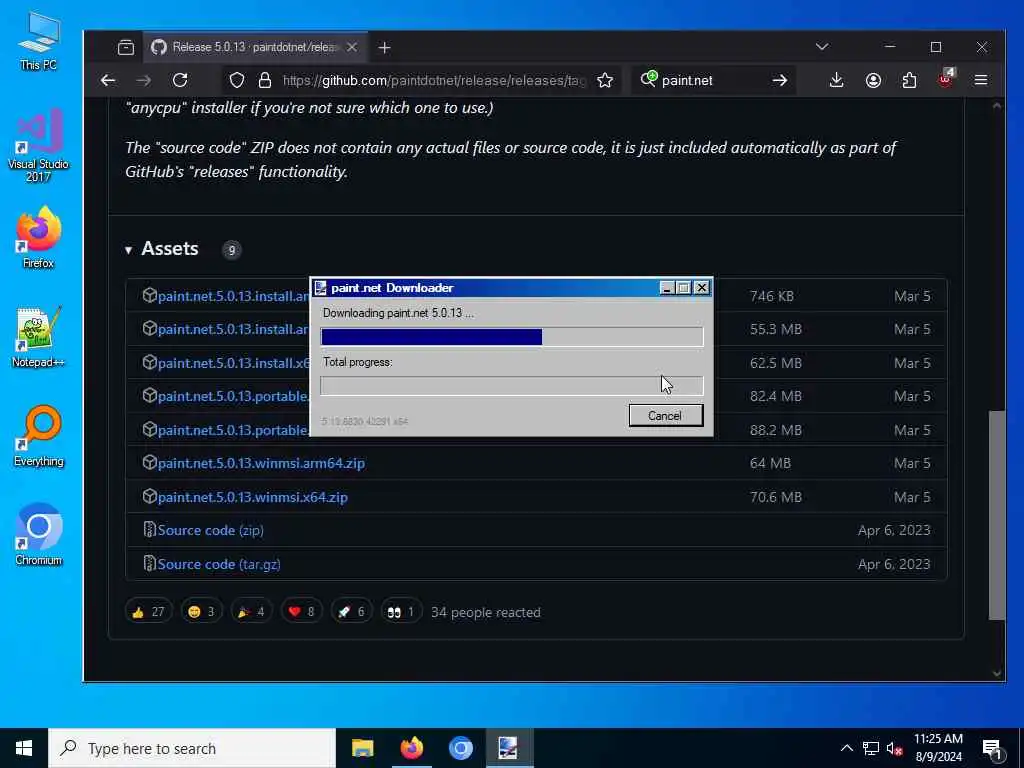Click the party popper reaction 4
This screenshot has width=1024, height=768.
pos(251,611)
